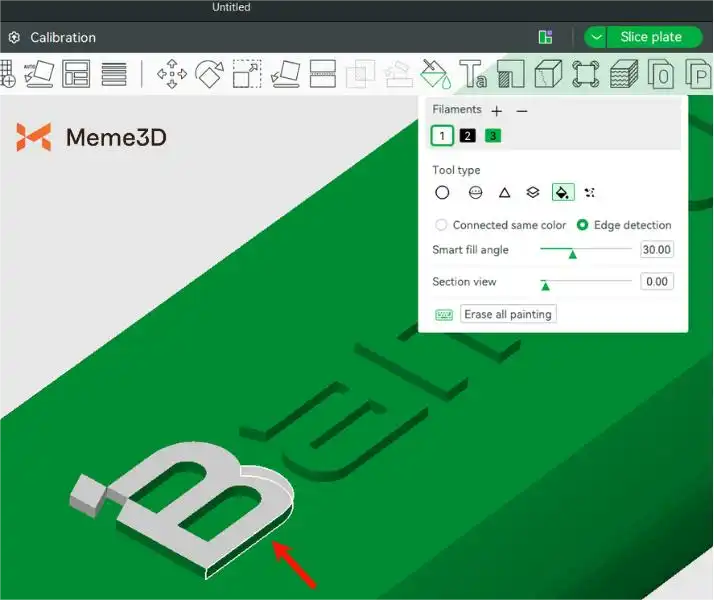Pick green filament color 3
The image size is (714, 600).
pos(493,136)
